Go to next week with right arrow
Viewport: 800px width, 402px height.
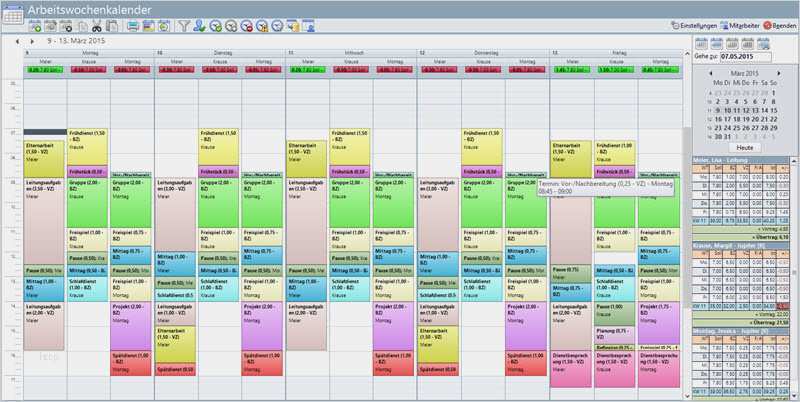pyautogui.click(x=32, y=41)
